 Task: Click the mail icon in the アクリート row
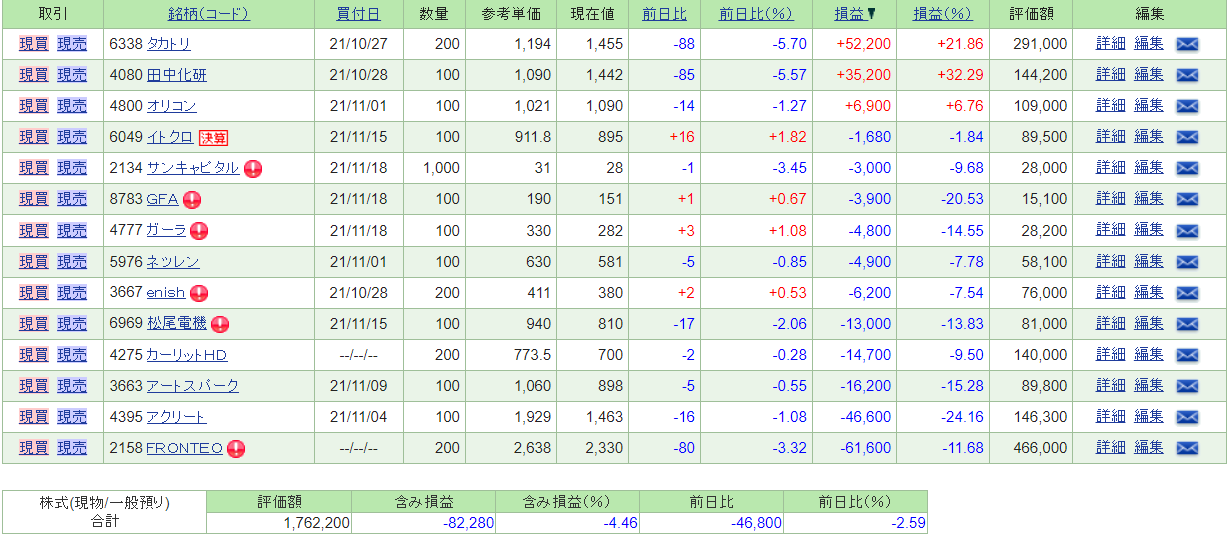point(1186,417)
